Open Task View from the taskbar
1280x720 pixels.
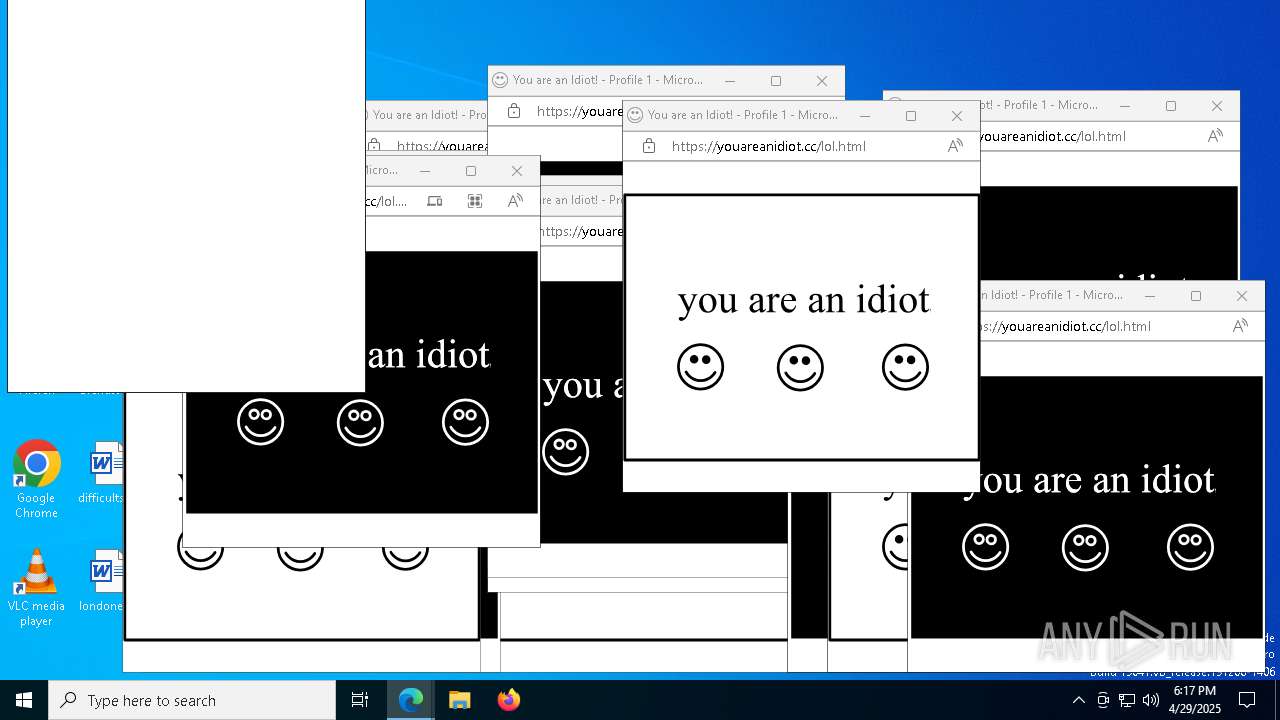360,700
